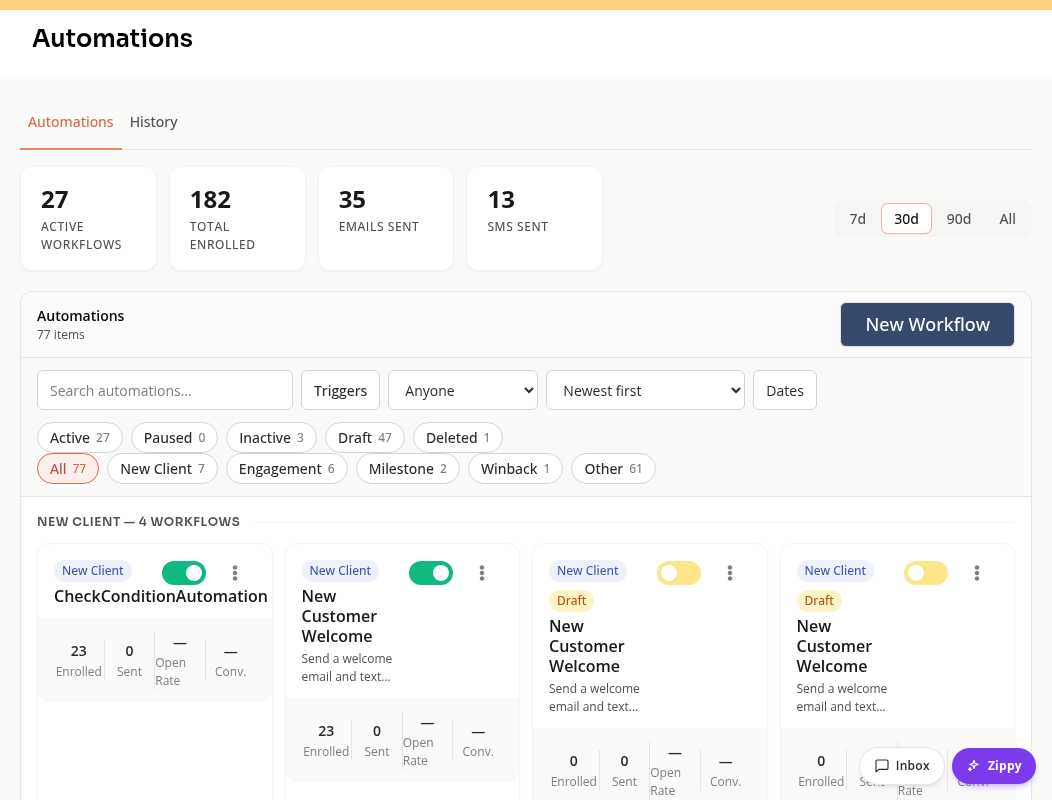Filter by Draft status chip
Viewport: 1052px width, 800px height.
pos(364,438)
